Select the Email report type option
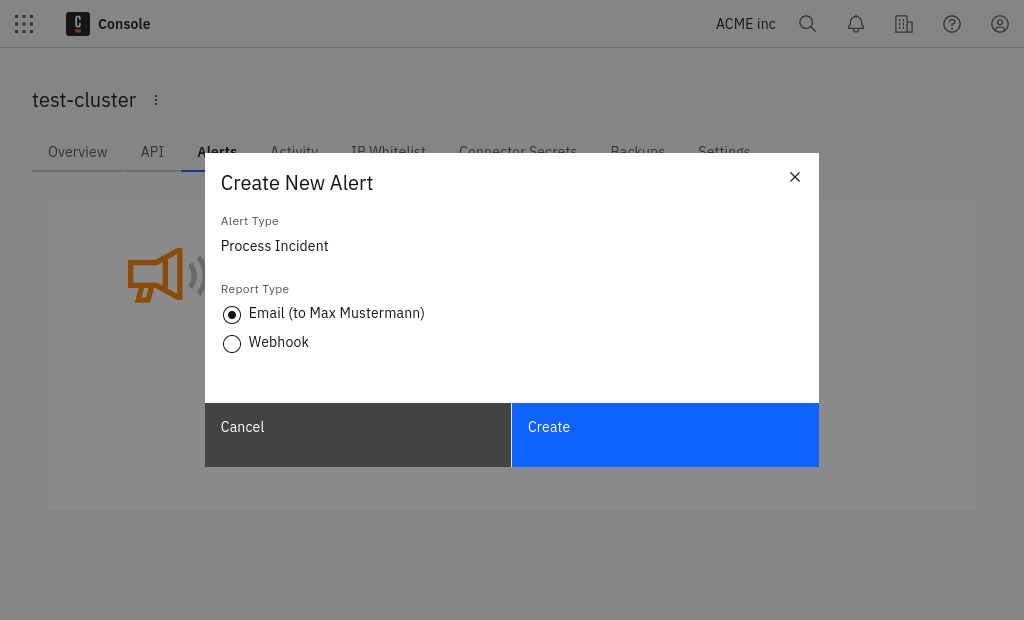Viewport: 1024px width, 620px height. (x=232, y=314)
